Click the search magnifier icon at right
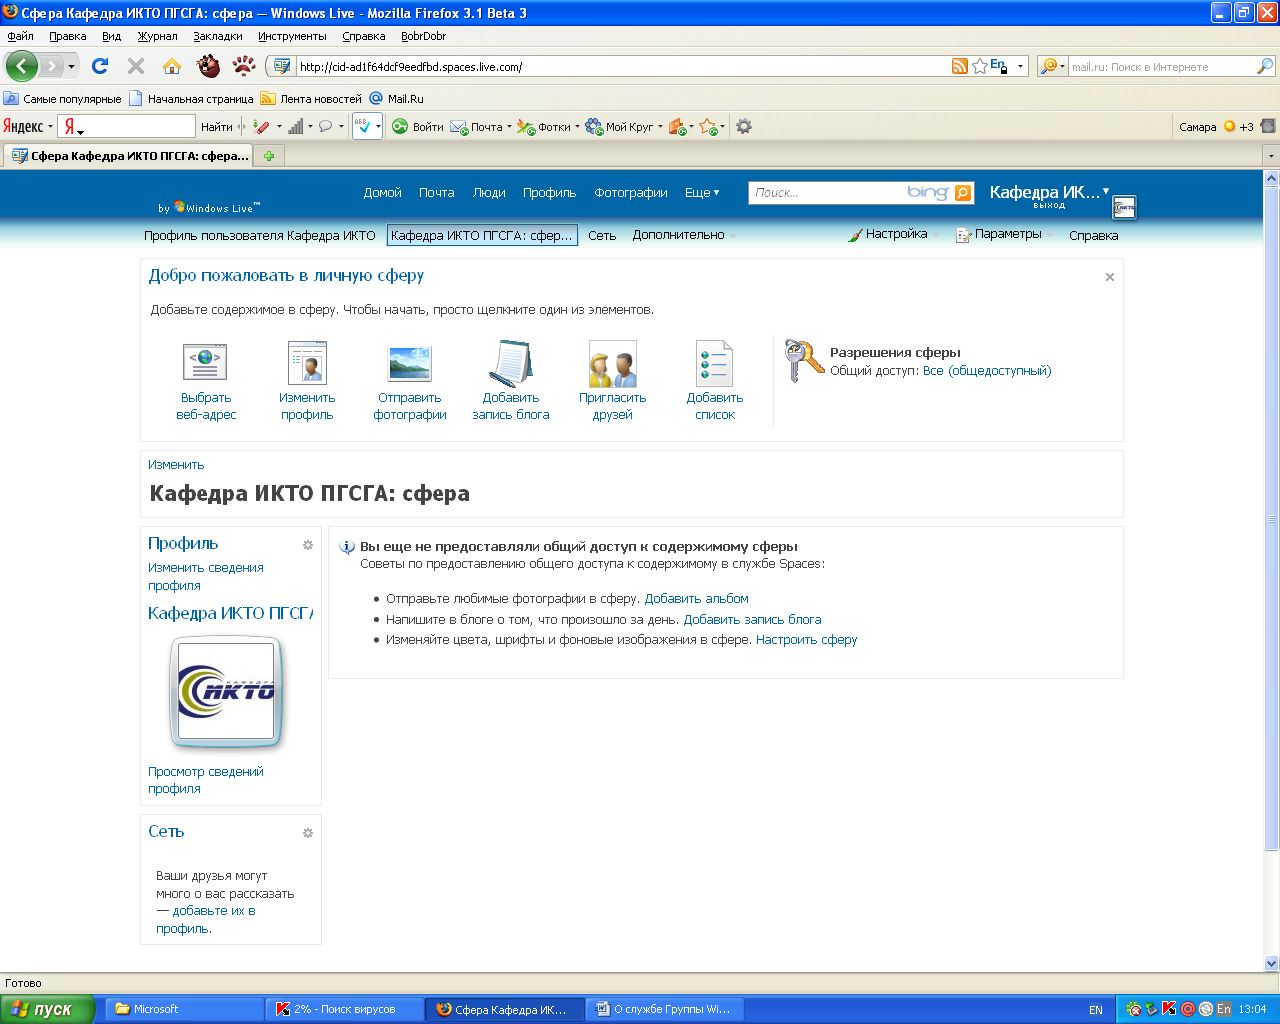This screenshot has height=1024, width=1280. tap(1265, 66)
